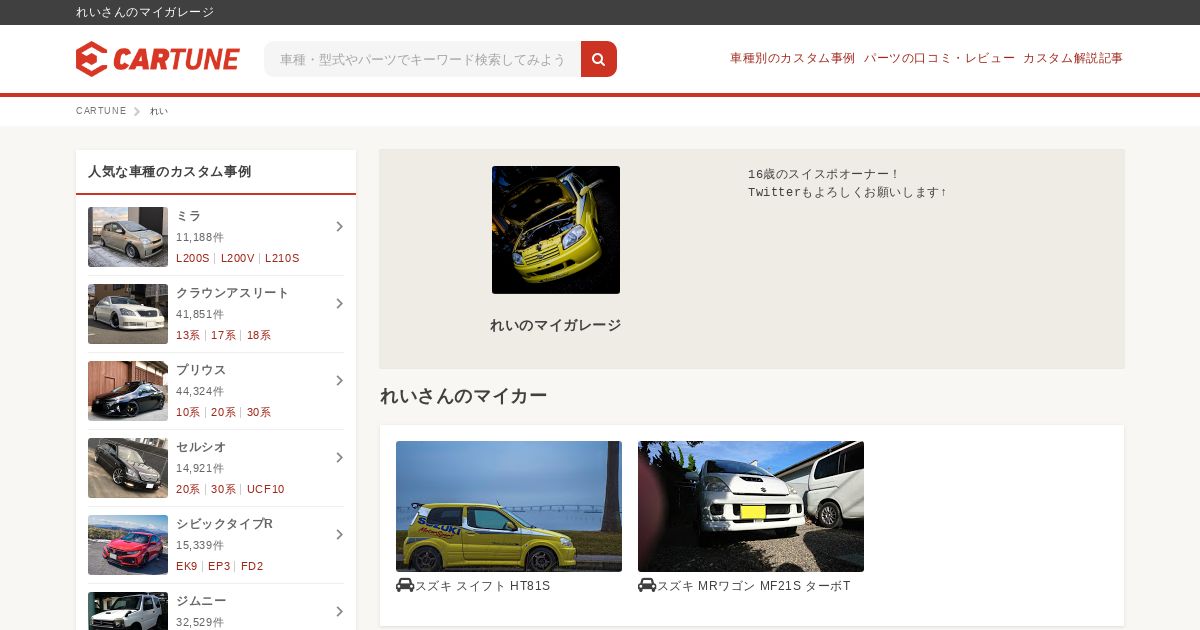Open the white MRワゴン photo
The image size is (1200, 630).
point(751,506)
